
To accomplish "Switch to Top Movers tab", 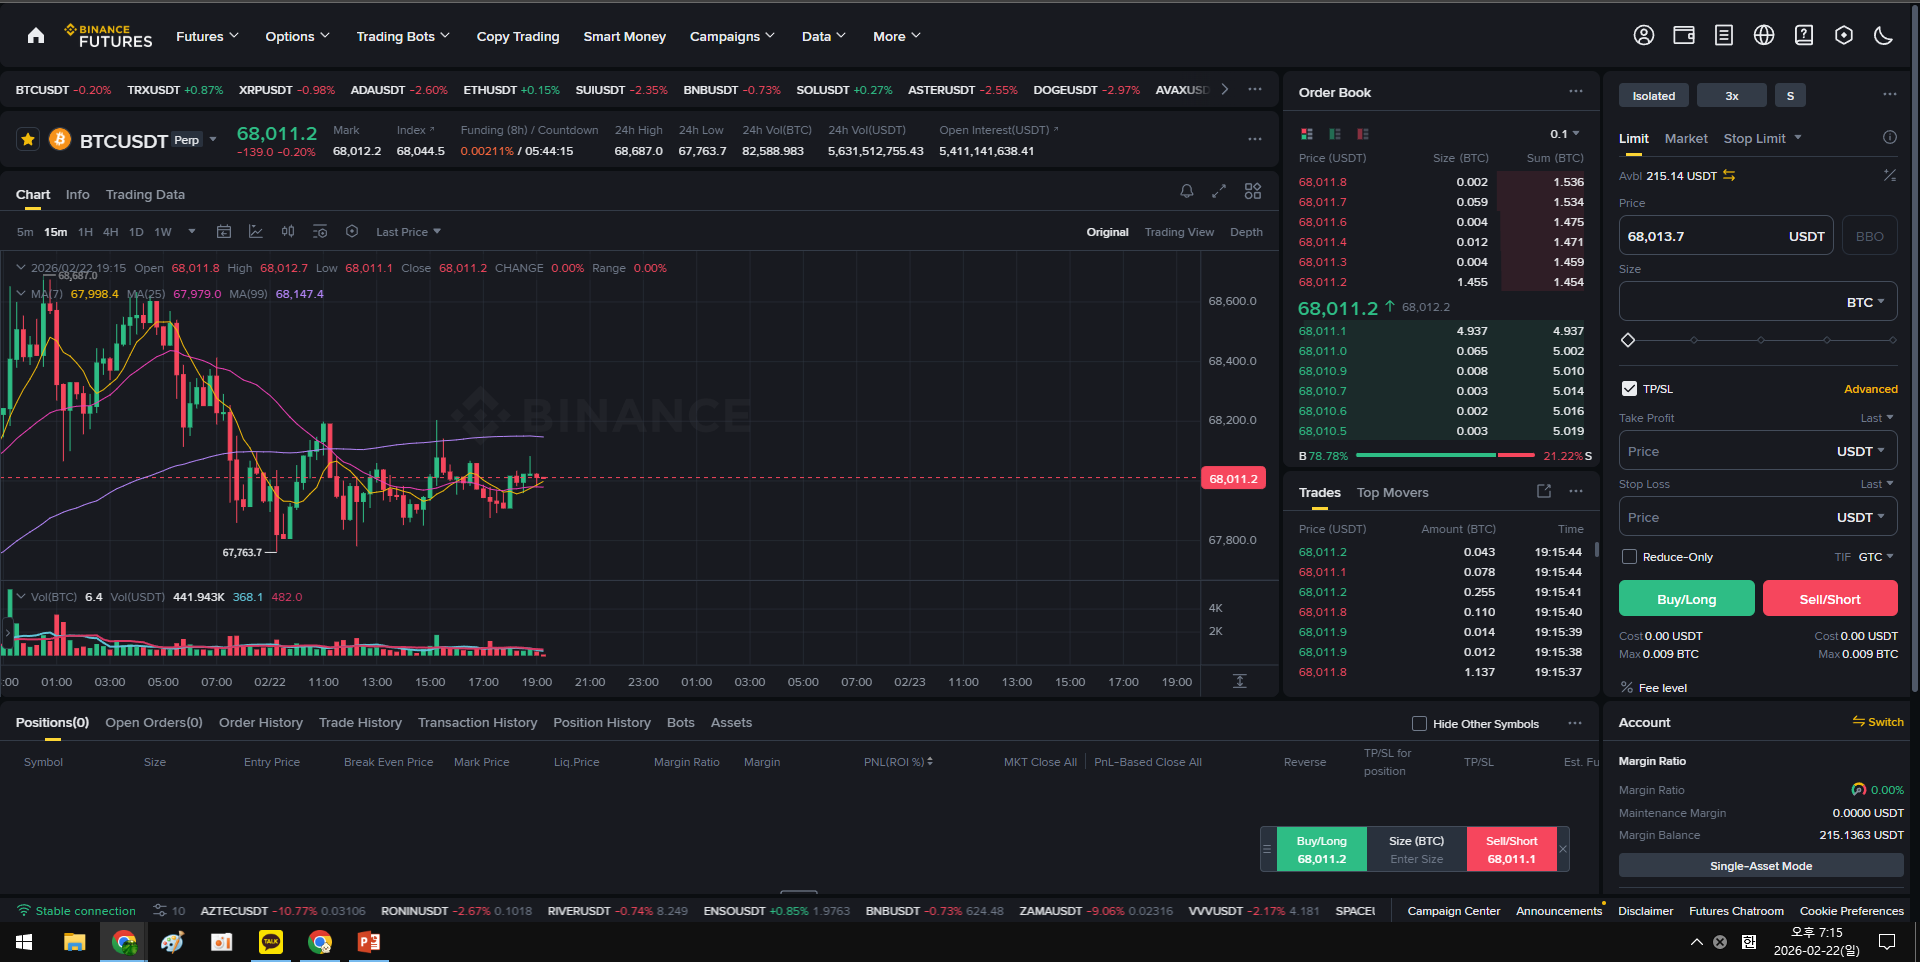I will click(1392, 492).
